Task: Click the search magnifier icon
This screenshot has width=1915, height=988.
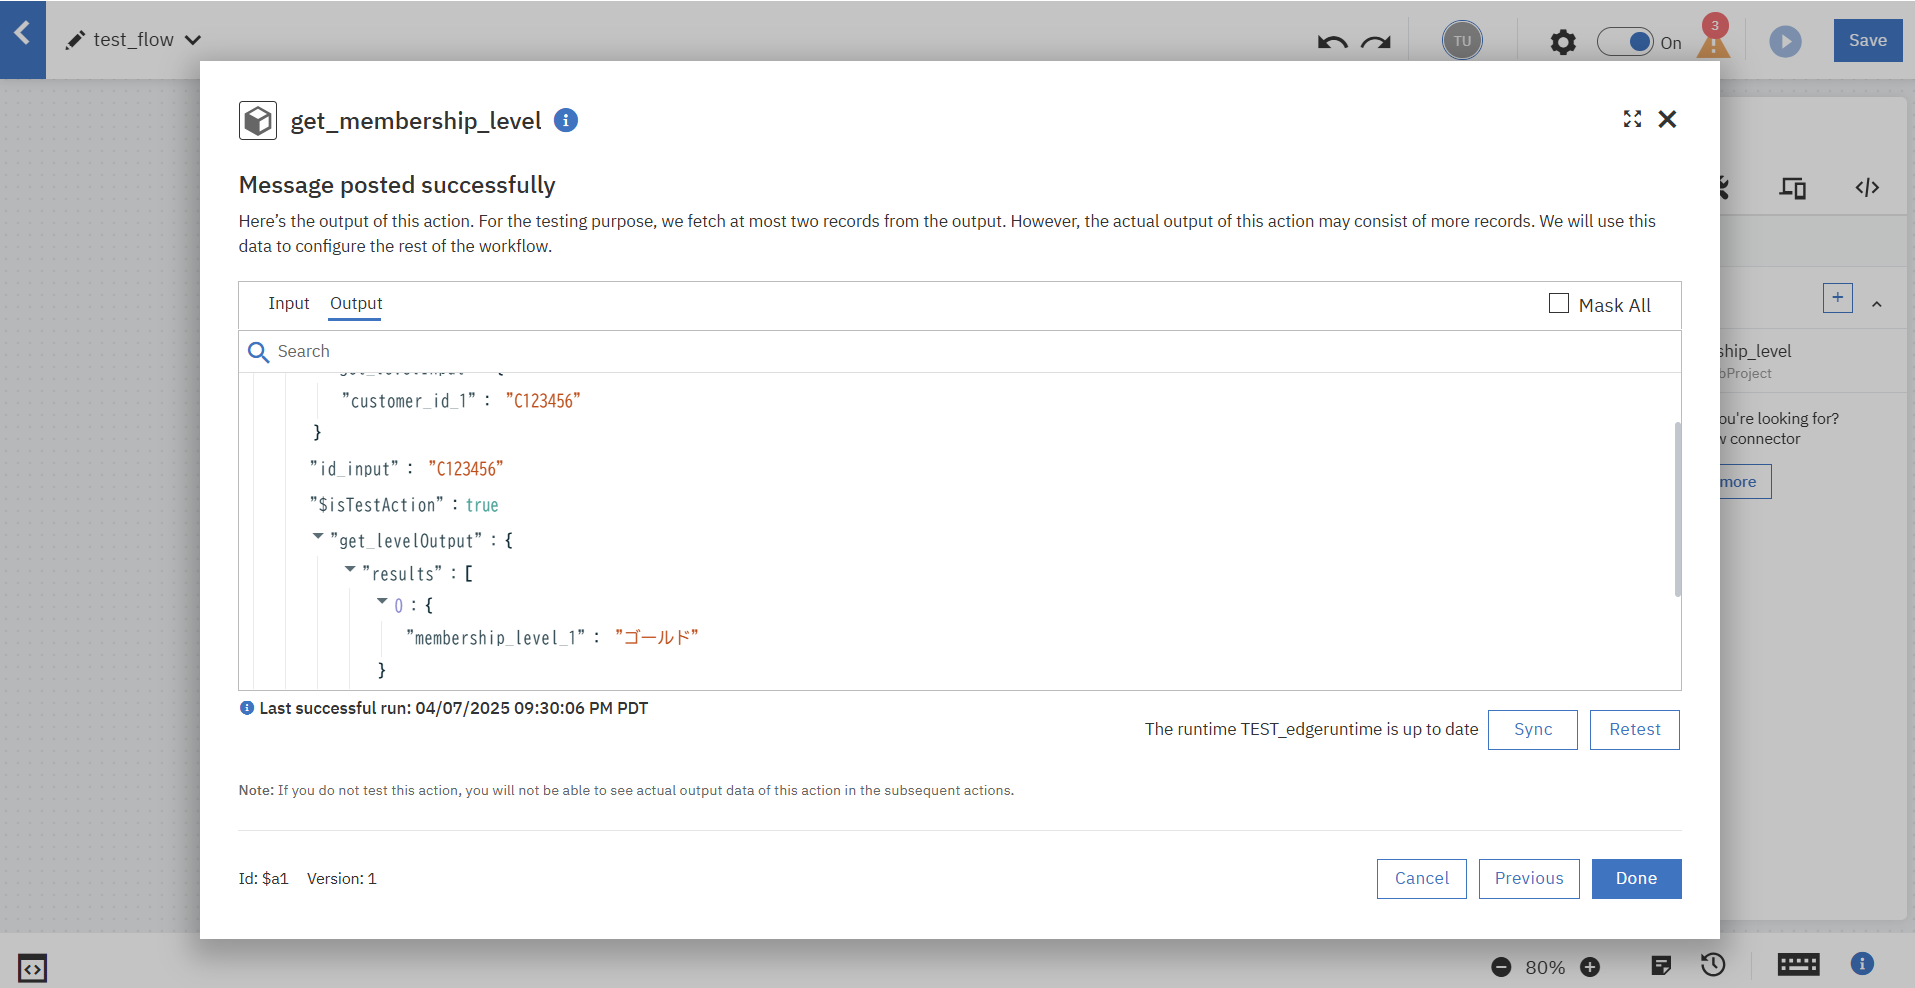Action: [258, 352]
